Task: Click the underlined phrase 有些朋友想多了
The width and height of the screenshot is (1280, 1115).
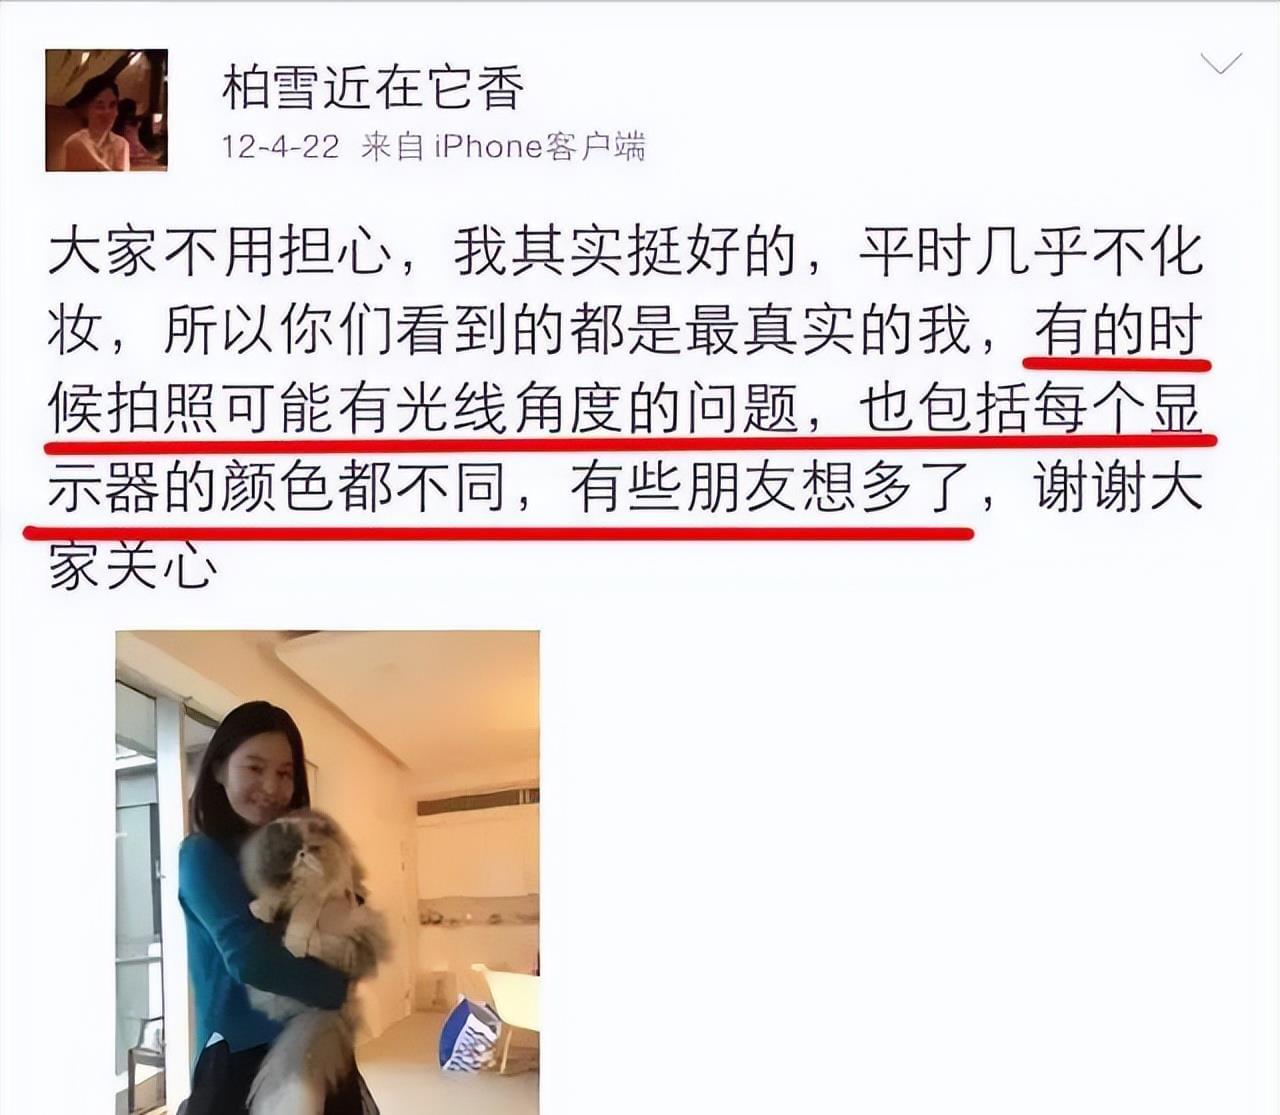Action: click(770, 488)
